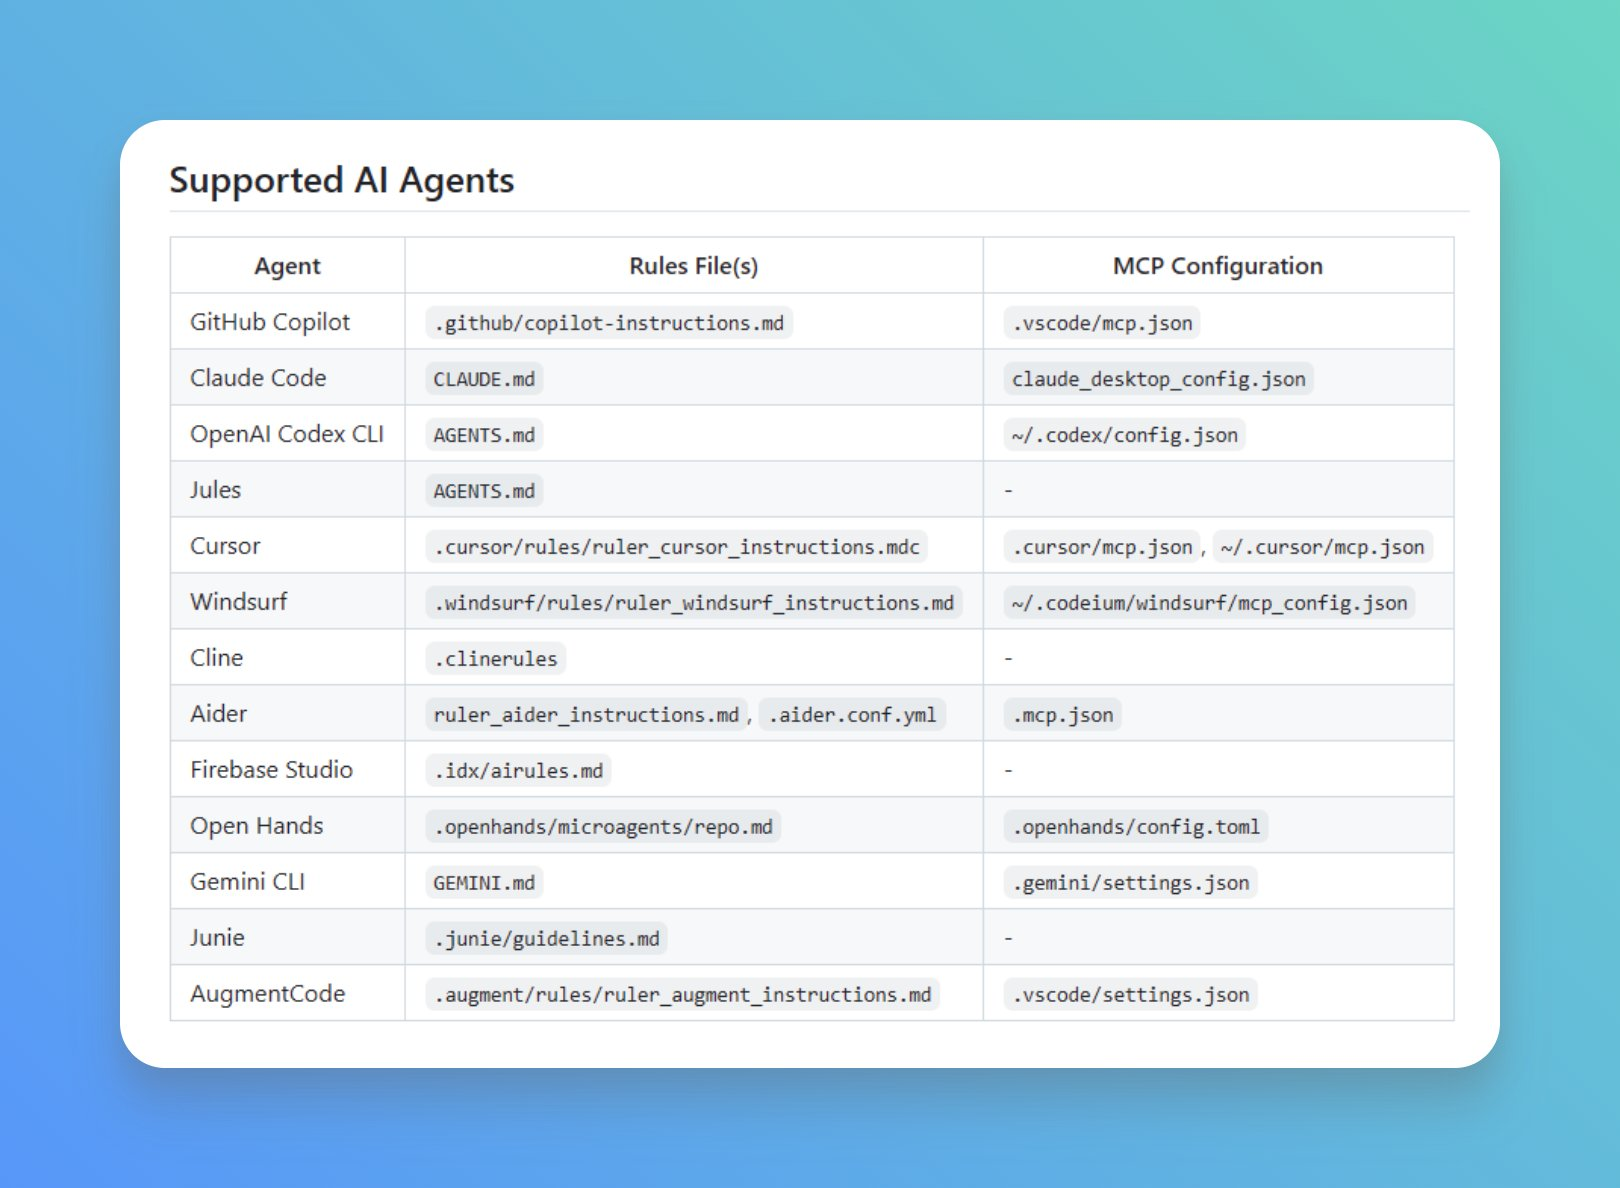This screenshot has height=1188, width=1620.
Task: Click the '.clinerules' code text
Action: coord(496,659)
